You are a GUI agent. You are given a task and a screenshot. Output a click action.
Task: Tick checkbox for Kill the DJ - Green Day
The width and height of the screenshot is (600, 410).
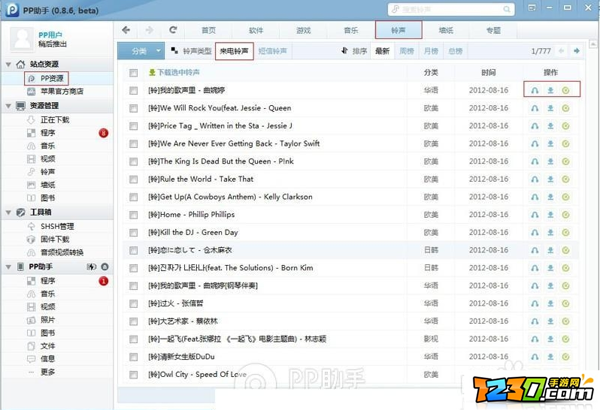[133, 232]
